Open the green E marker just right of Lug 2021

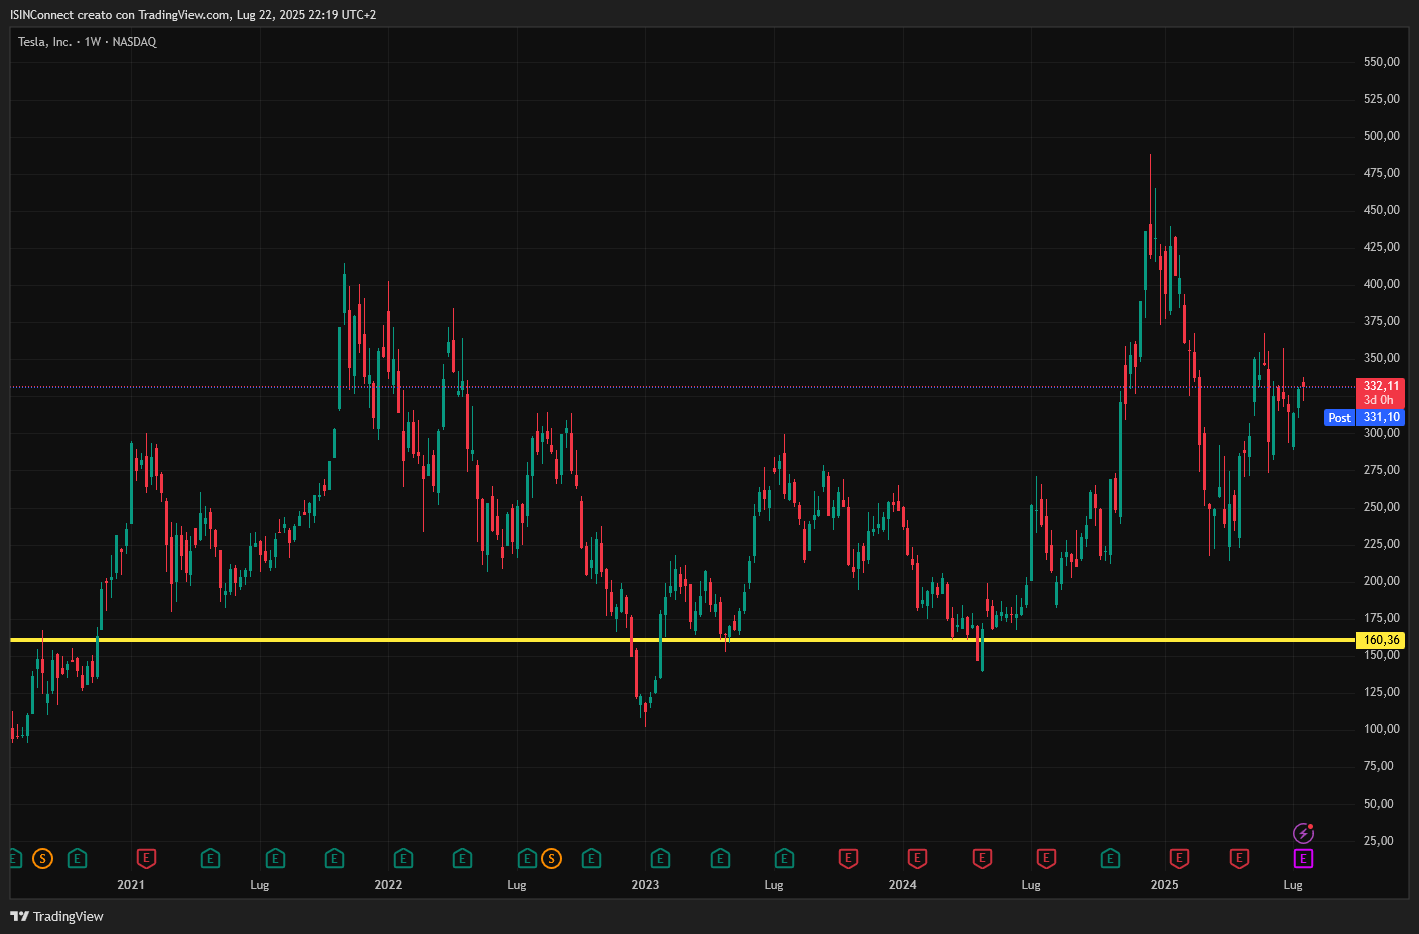[275, 858]
